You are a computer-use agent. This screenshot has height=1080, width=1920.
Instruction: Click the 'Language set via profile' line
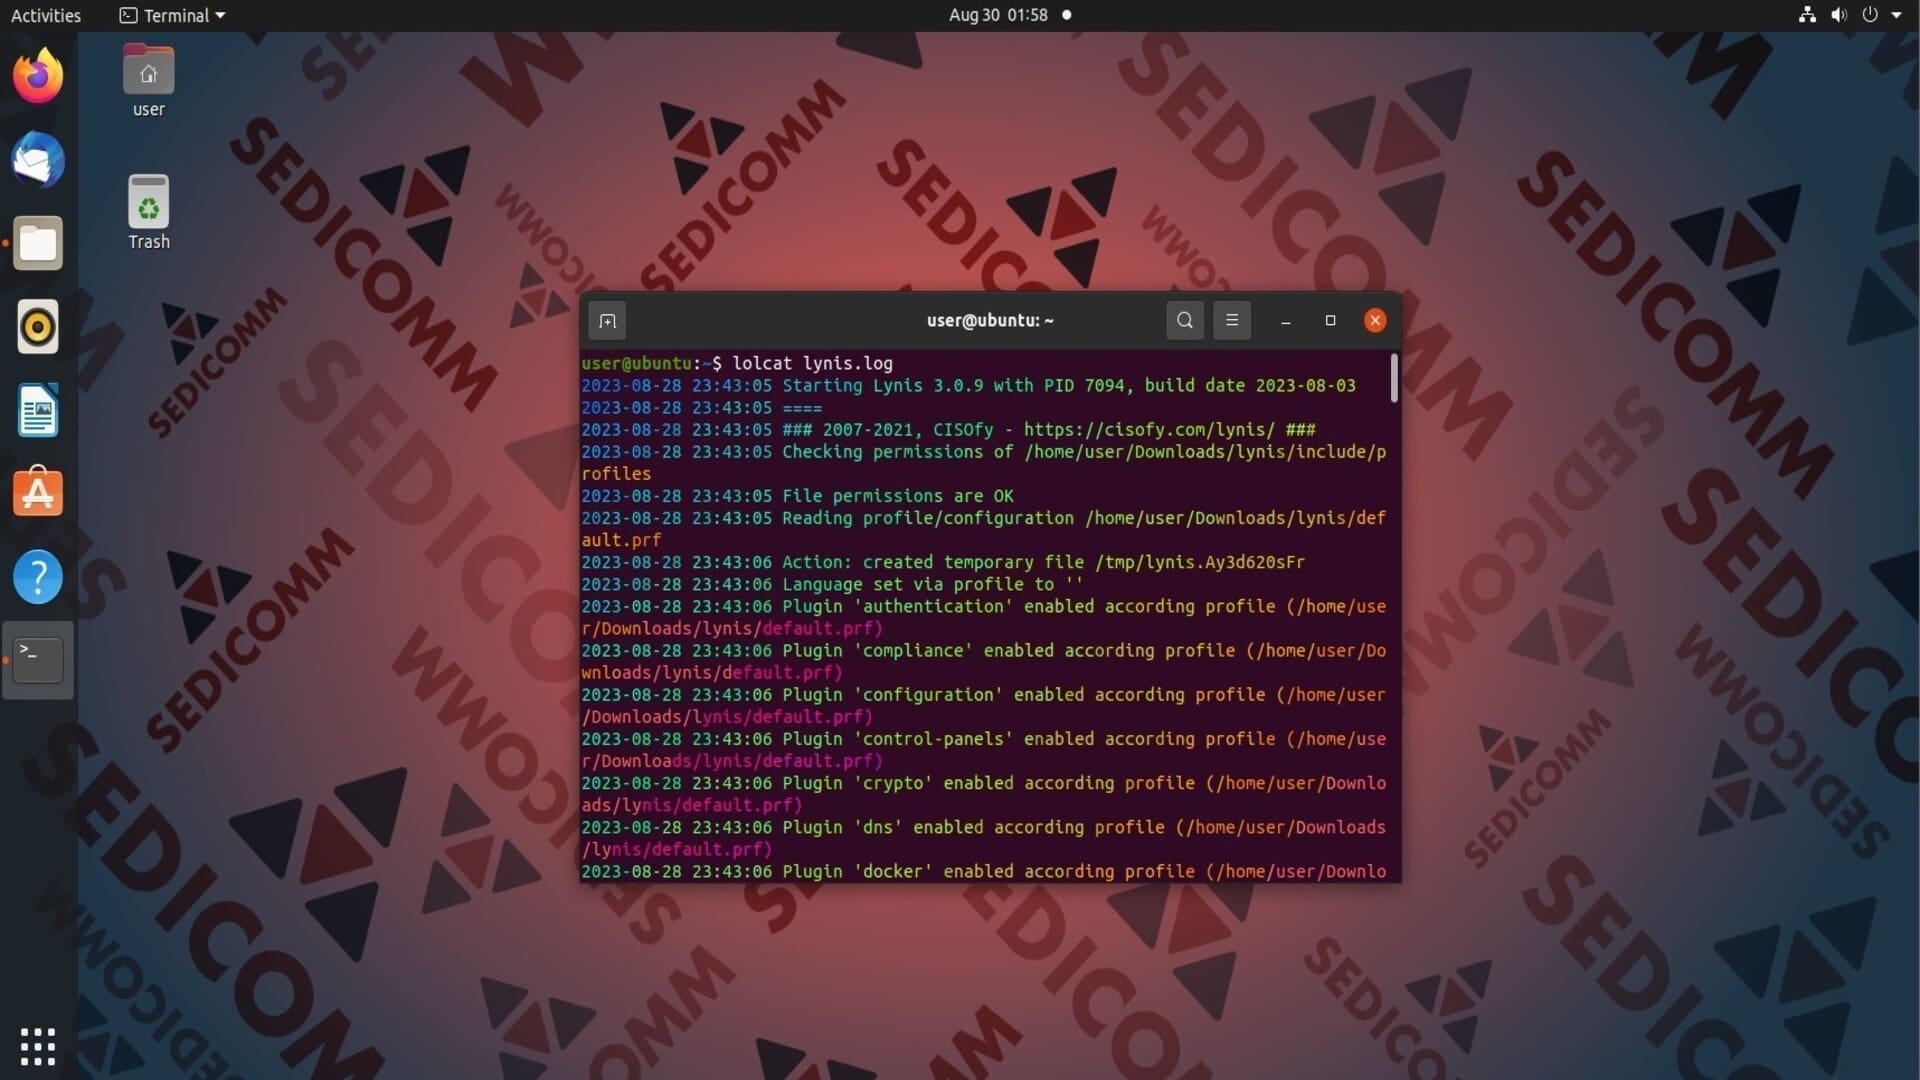click(x=832, y=584)
